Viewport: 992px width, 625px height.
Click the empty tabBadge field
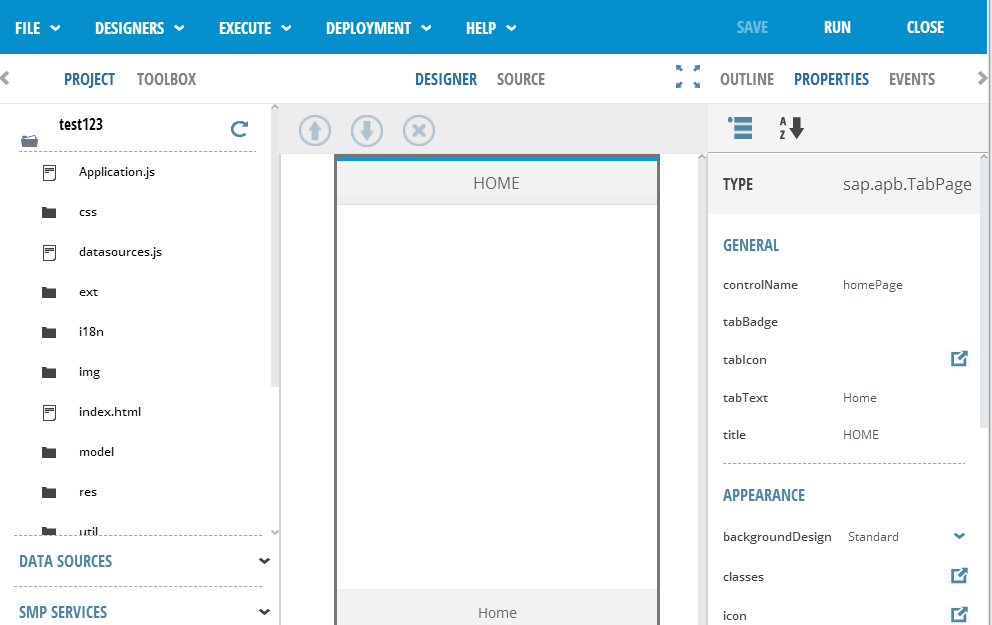[905, 321]
